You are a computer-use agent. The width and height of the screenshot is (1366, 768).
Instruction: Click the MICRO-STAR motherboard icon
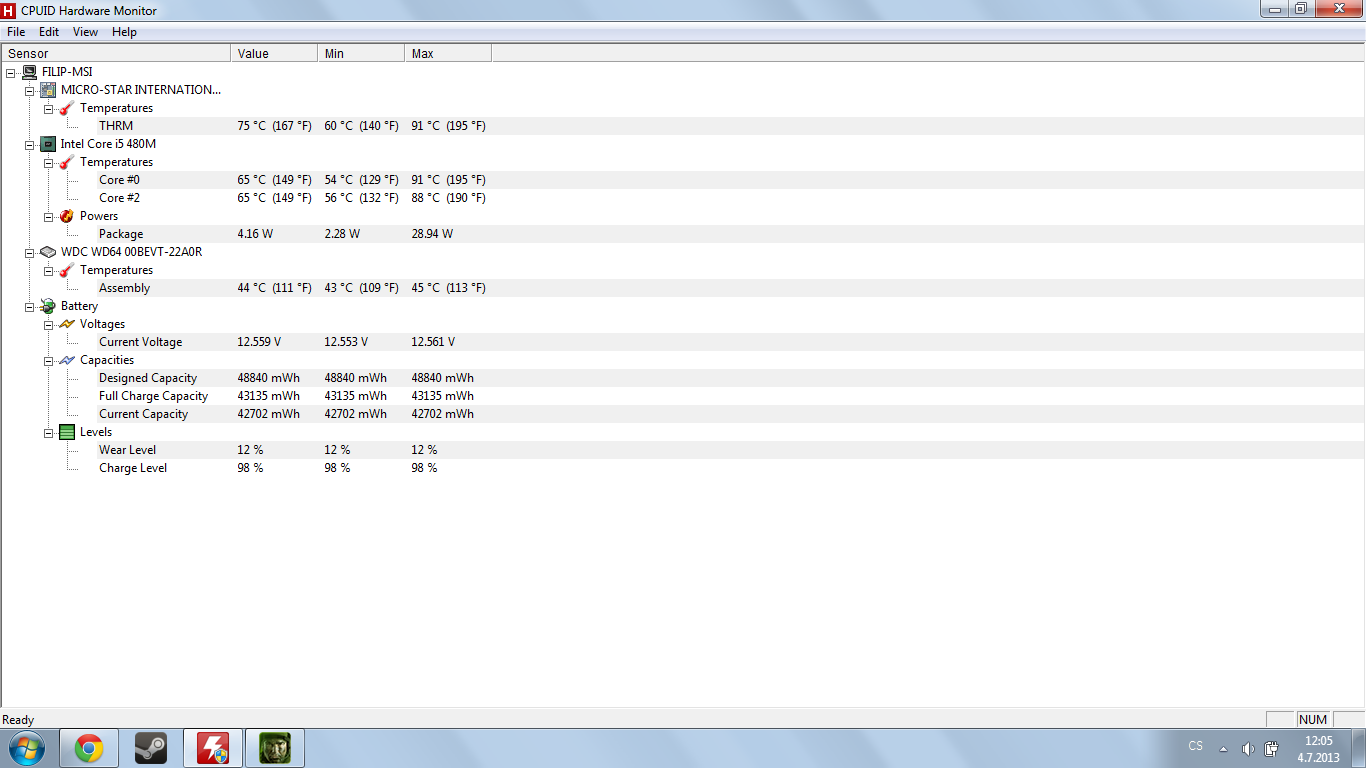[48, 90]
